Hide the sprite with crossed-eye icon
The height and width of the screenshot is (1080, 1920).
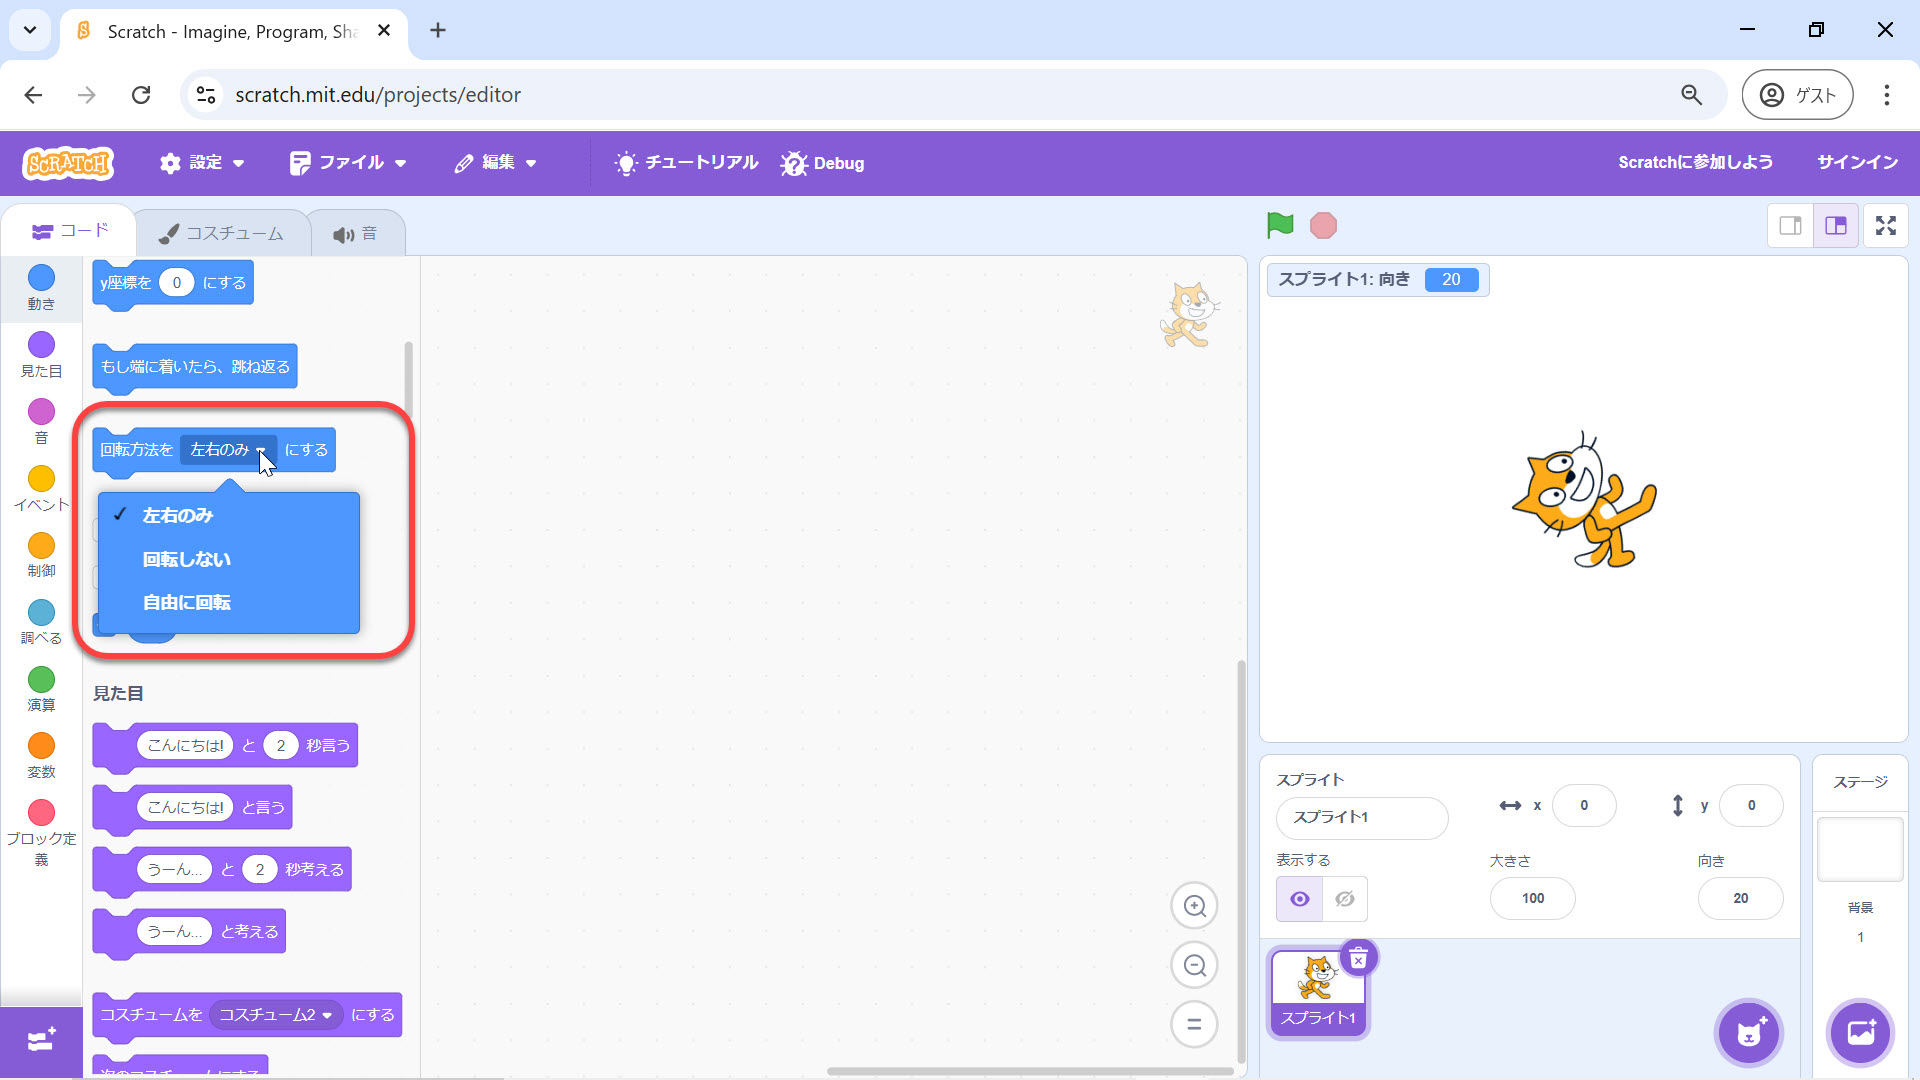[x=1345, y=899]
